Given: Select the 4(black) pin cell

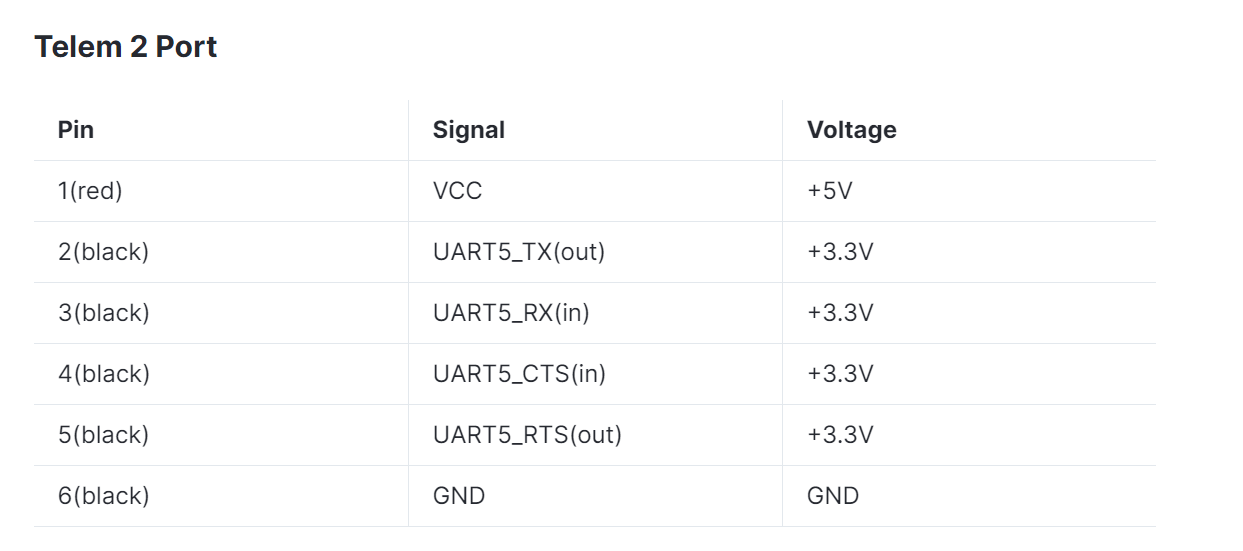Looking at the screenshot, I should click(x=103, y=374).
